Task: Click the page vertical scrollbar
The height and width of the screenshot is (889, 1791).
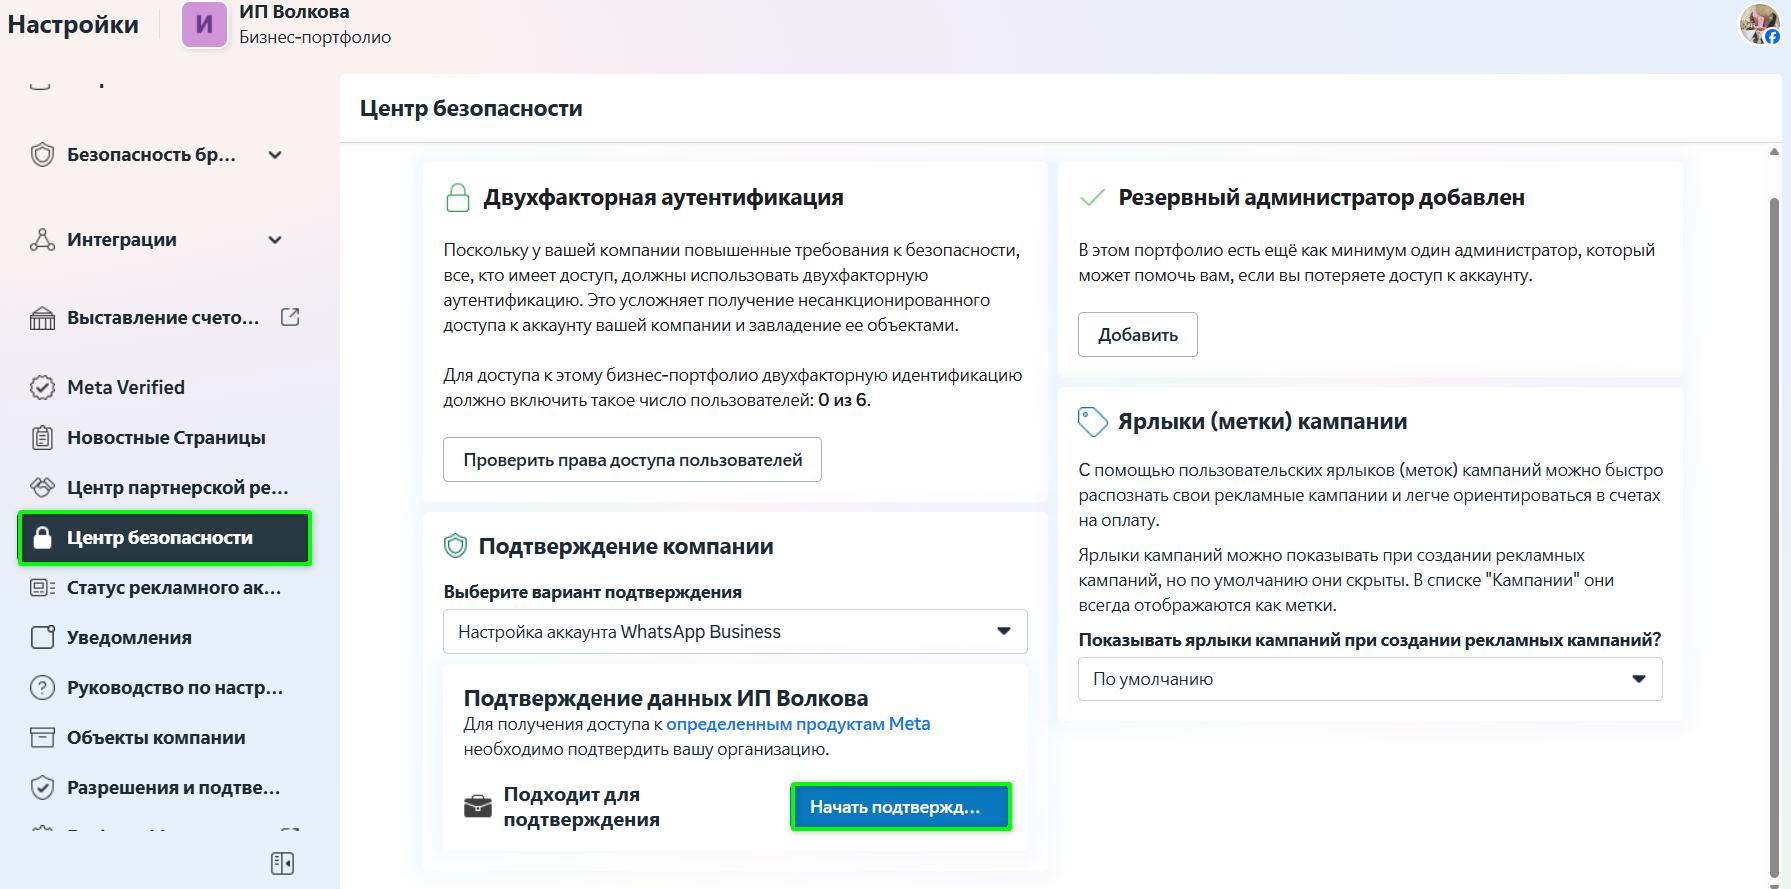Action: pyautogui.click(x=1774, y=500)
